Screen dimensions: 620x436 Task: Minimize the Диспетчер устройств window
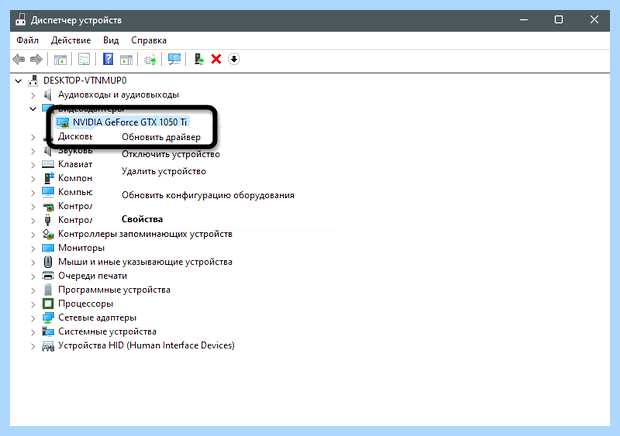[x=524, y=19]
